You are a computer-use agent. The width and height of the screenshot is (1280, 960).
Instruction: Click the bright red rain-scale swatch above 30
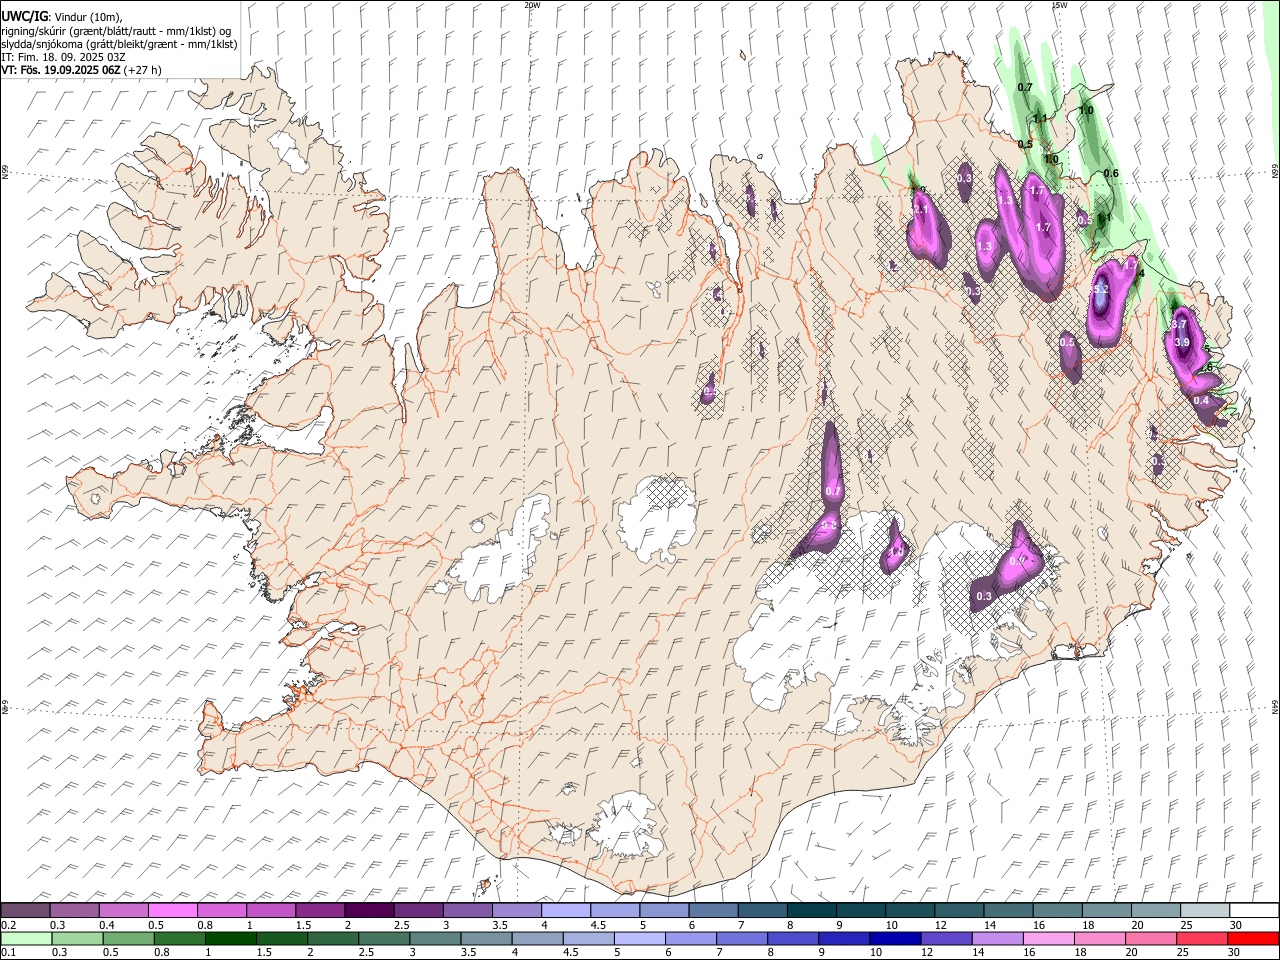click(1253, 938)
